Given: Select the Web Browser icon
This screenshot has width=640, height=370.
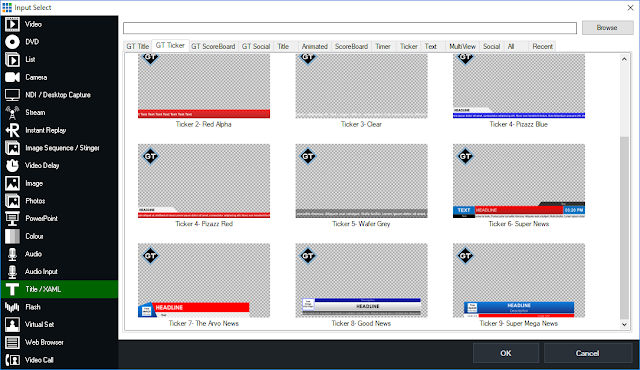Looking at the screenshot, I should click(x=12, y=342).
